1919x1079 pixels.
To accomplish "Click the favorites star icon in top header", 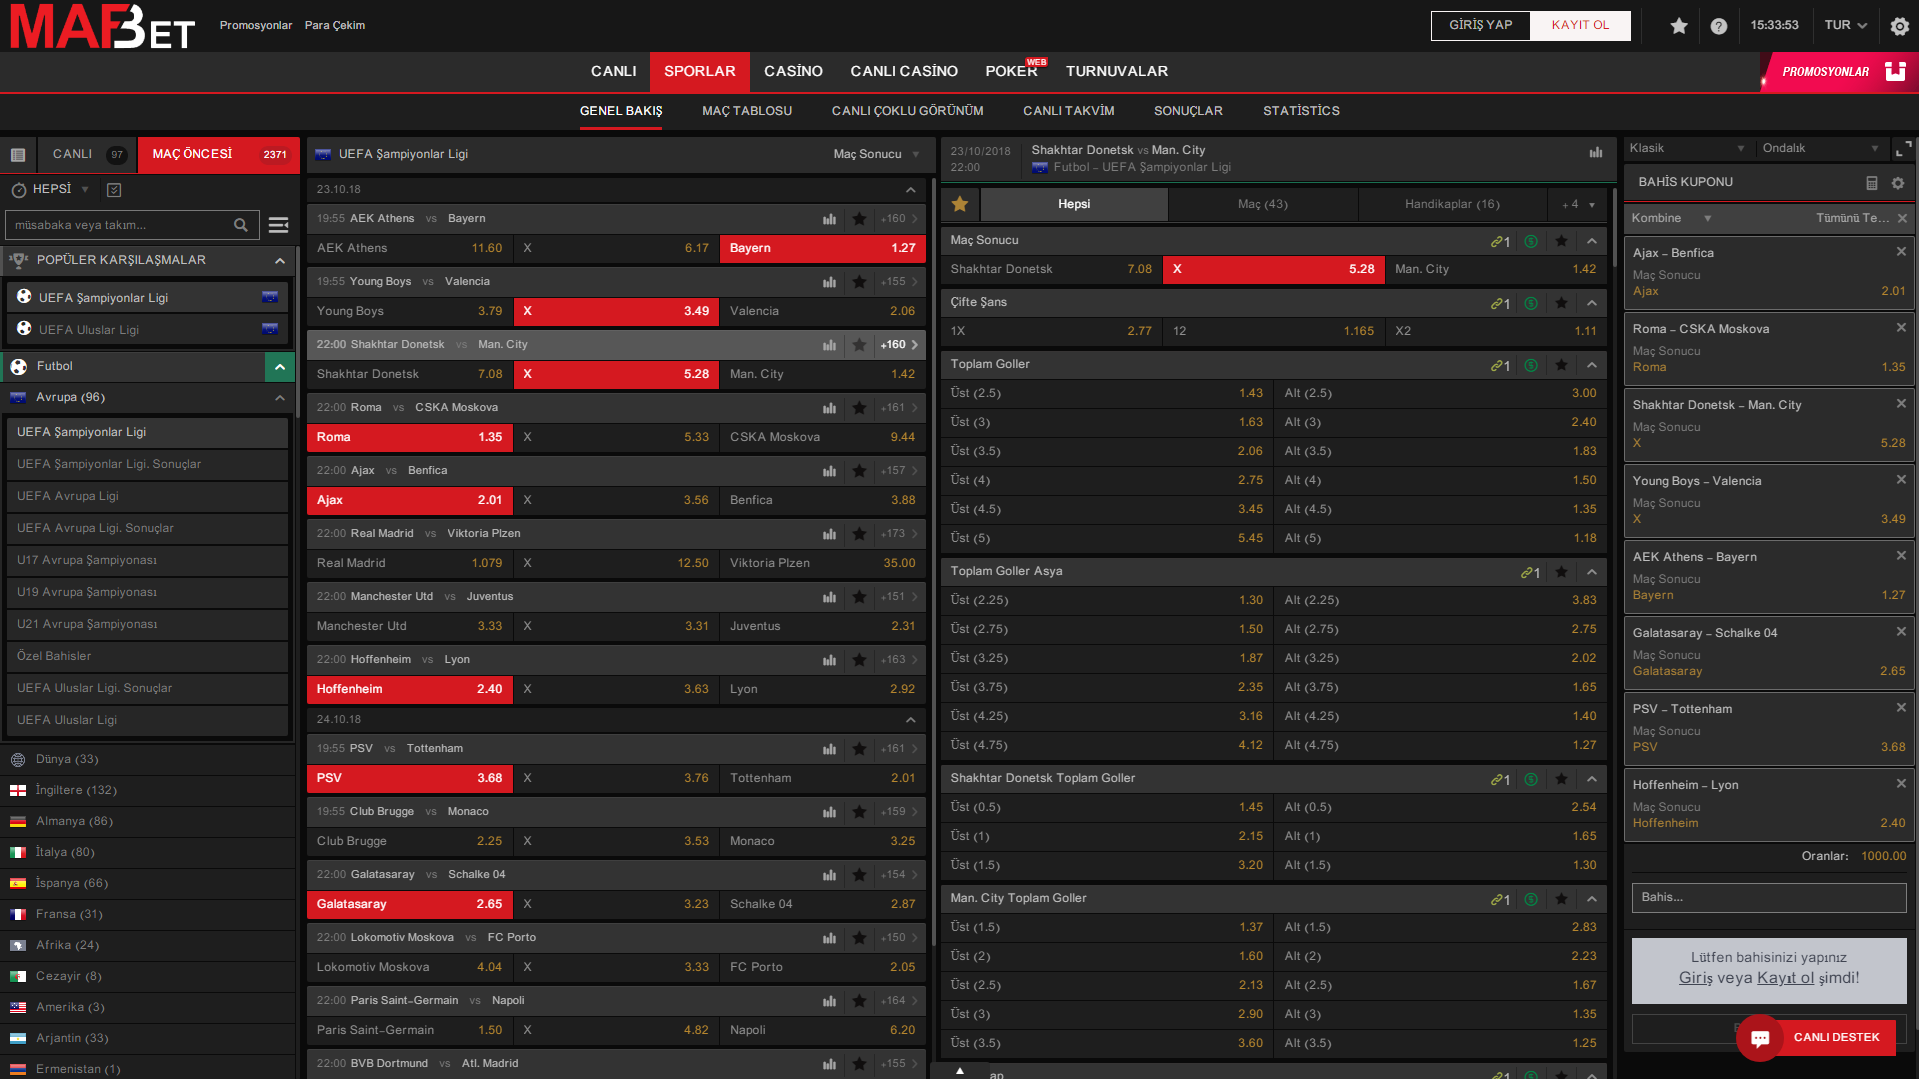I will (x=1679, y=26).
